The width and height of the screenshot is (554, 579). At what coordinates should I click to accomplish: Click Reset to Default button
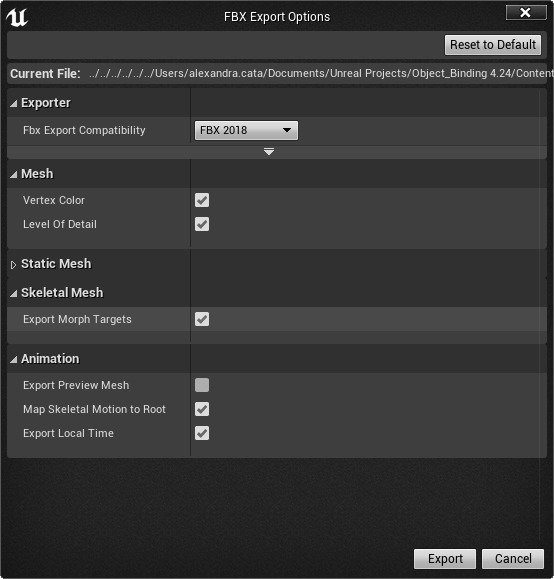click(x=493, y=45)
